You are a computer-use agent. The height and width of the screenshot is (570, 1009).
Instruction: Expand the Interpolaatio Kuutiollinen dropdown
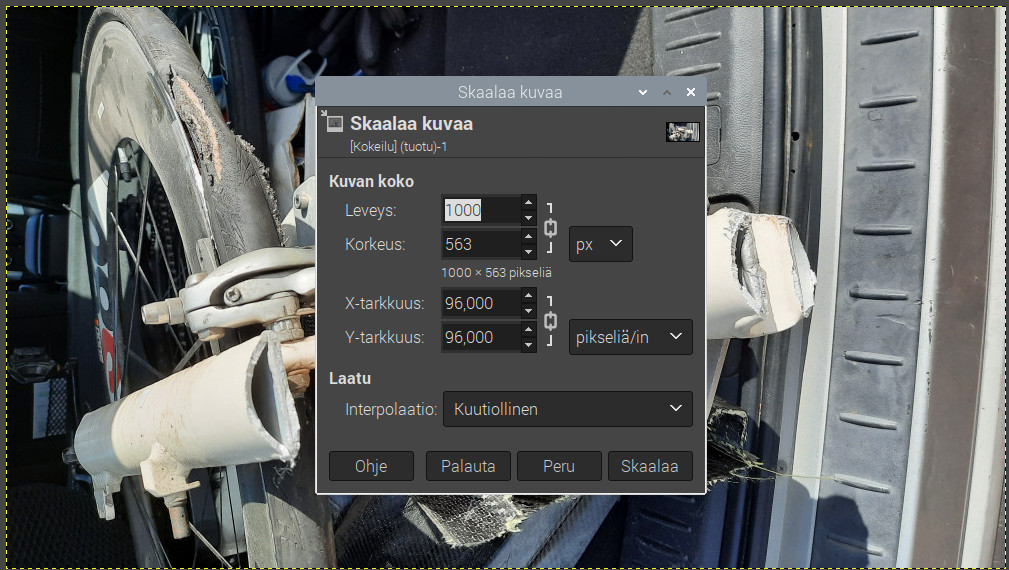click(567, 409)
